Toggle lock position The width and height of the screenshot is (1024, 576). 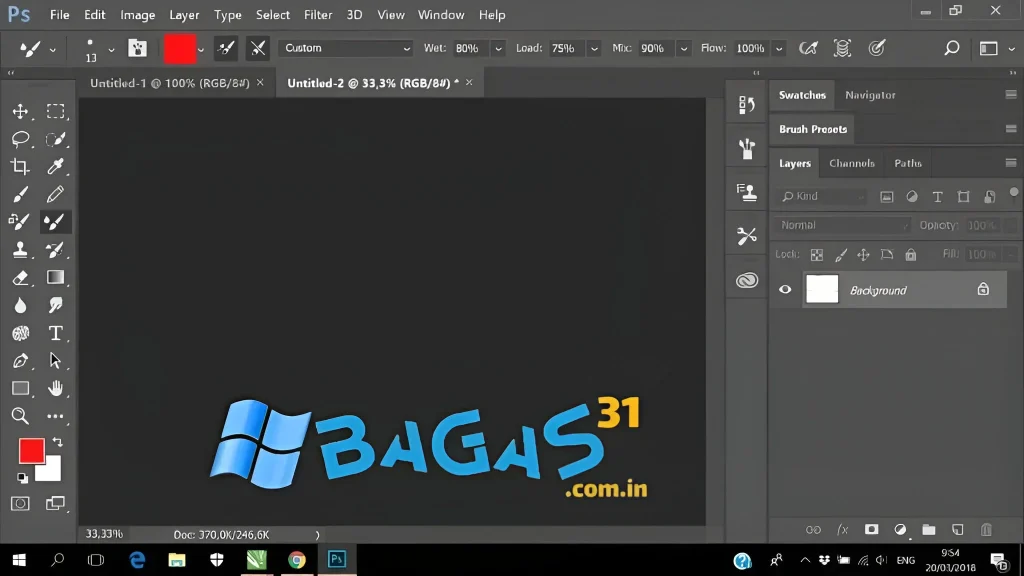pyautogui.click(x=863, y=255)
